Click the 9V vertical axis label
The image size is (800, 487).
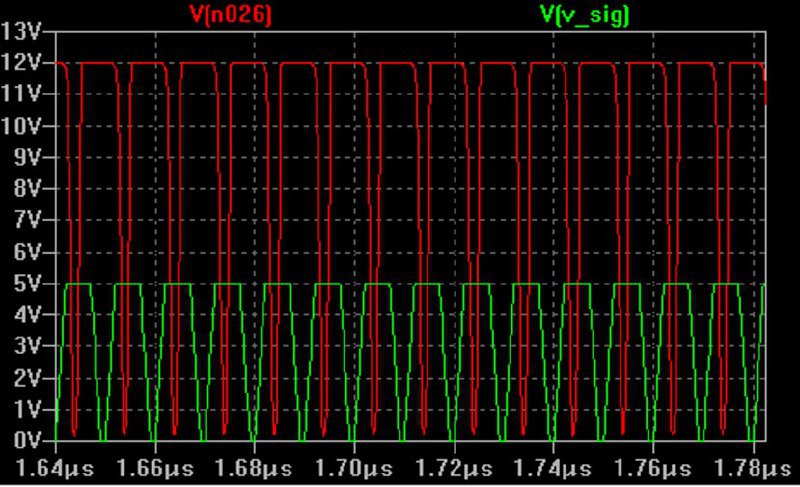(27, 158)
